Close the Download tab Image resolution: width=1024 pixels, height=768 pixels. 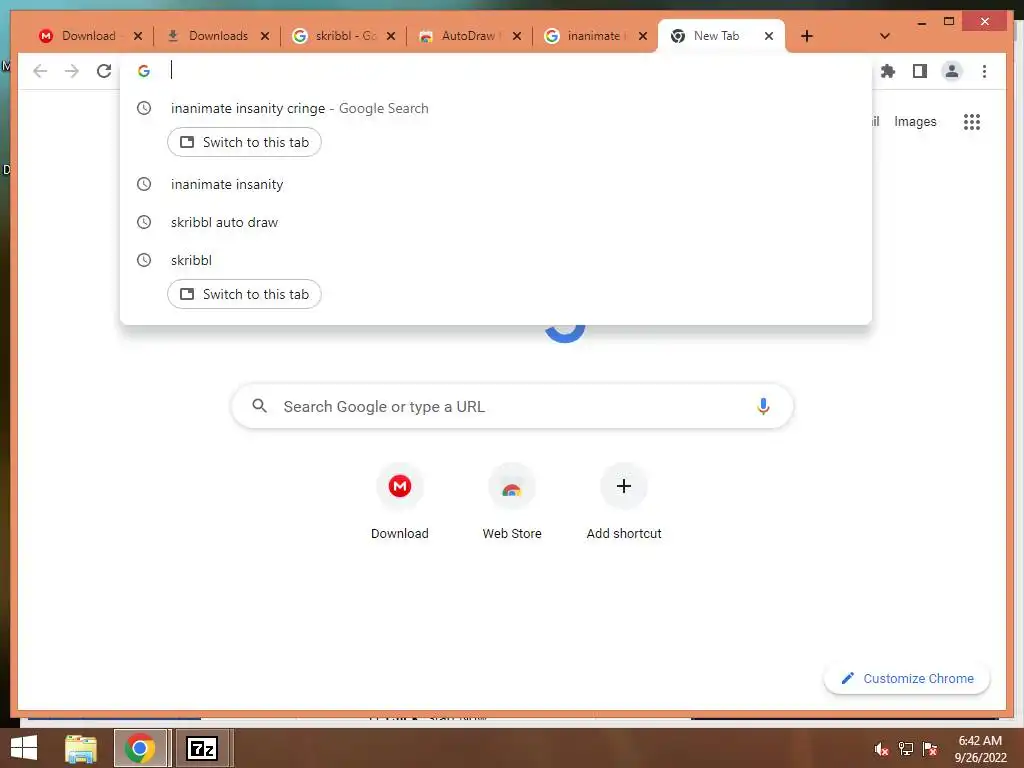138,36
